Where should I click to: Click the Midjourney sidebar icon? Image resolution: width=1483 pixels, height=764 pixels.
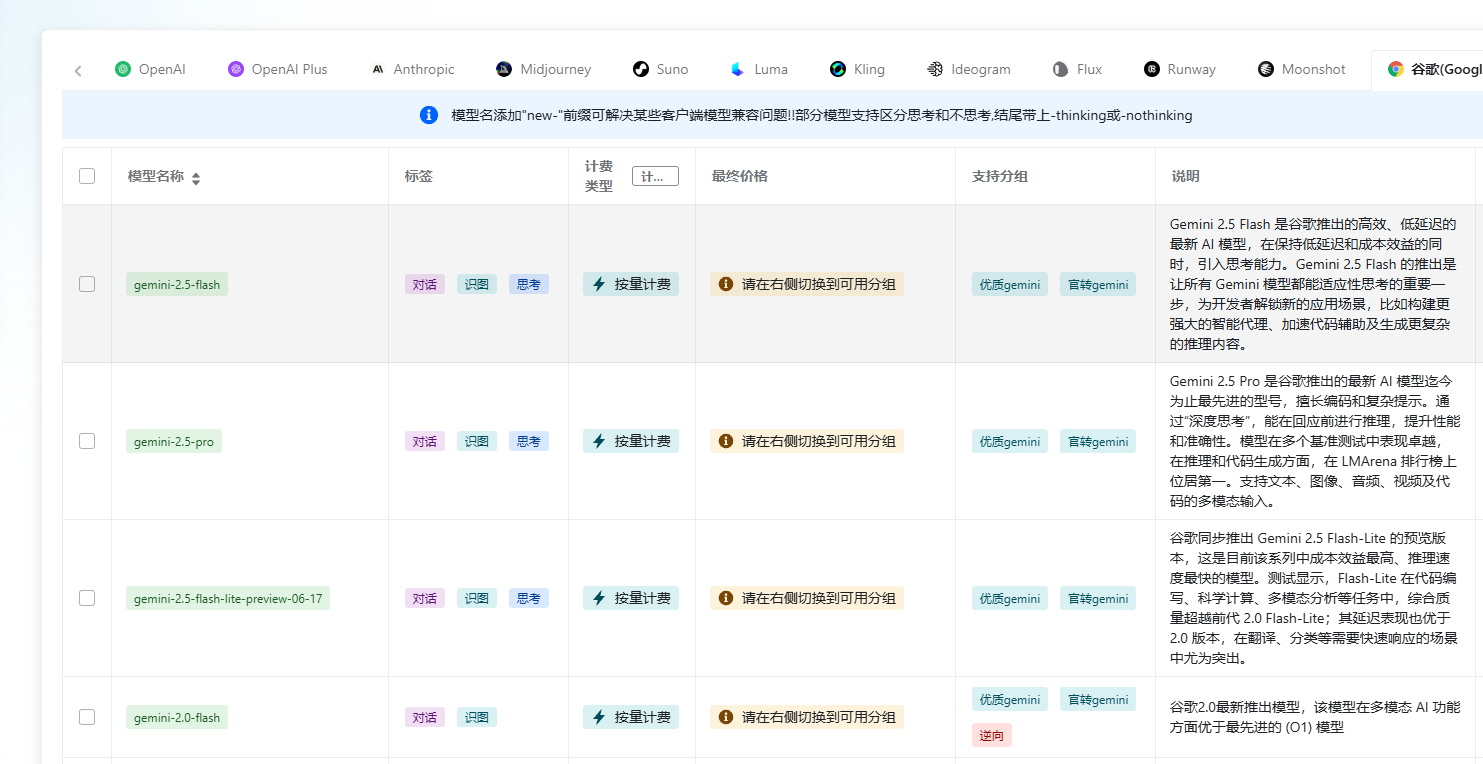coord(503,69)
